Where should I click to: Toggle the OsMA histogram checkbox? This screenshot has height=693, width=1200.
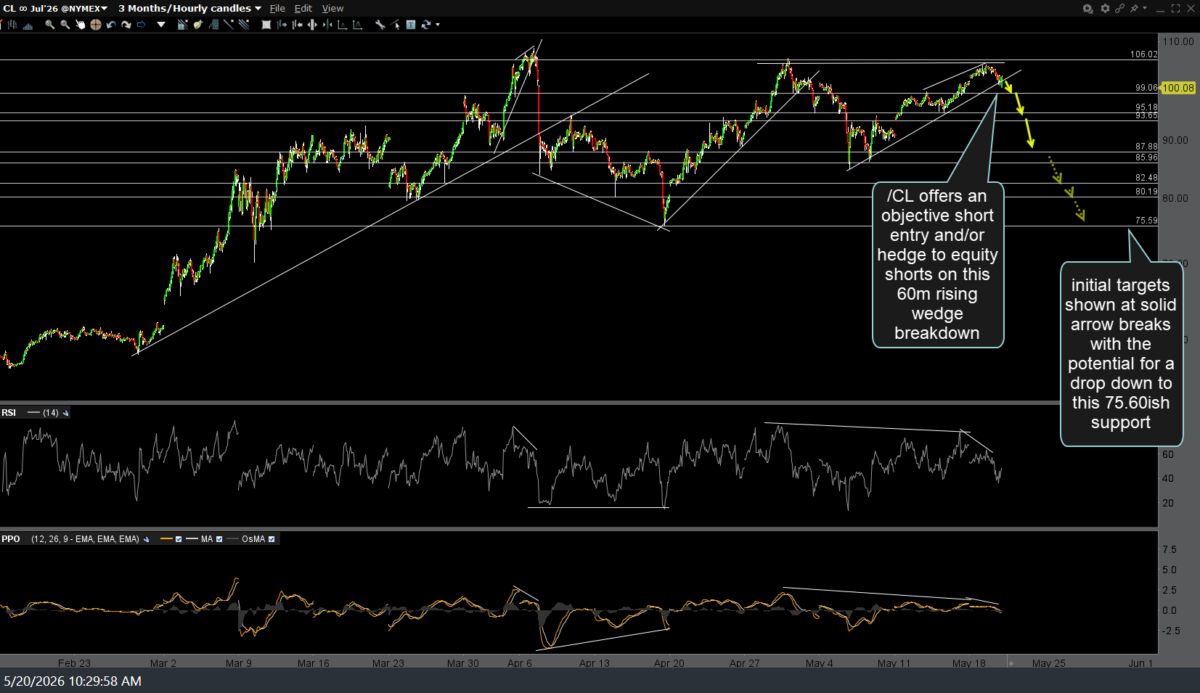pos(271,539)
